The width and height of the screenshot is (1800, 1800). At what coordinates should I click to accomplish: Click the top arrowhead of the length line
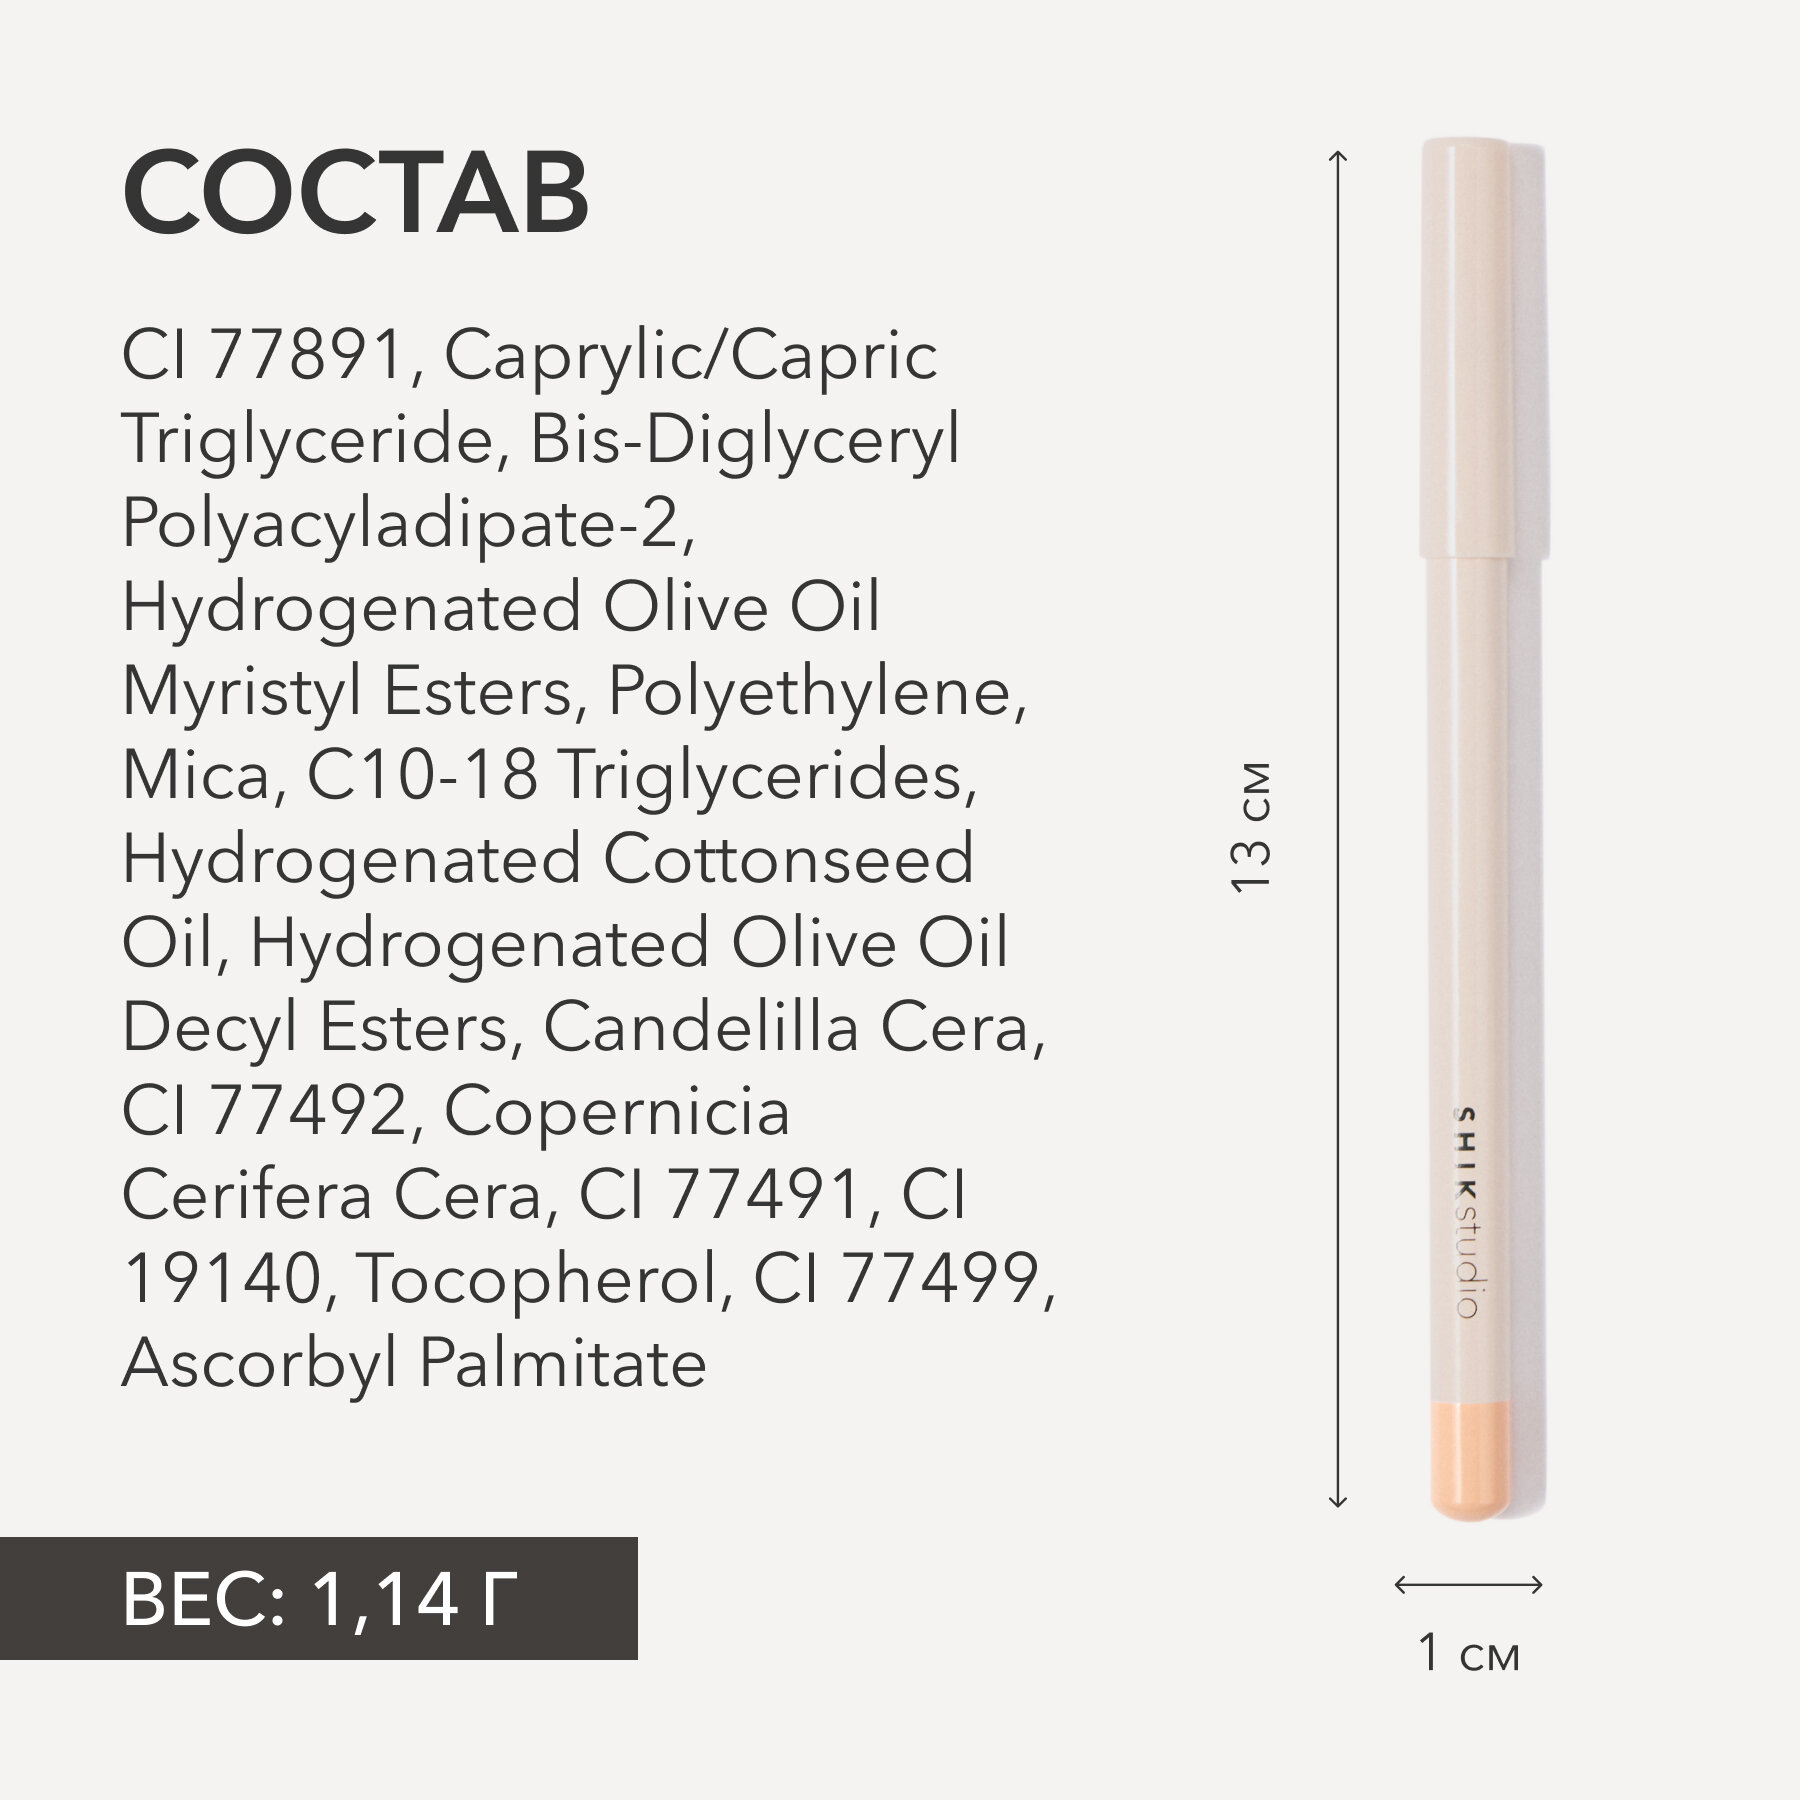1337,156
